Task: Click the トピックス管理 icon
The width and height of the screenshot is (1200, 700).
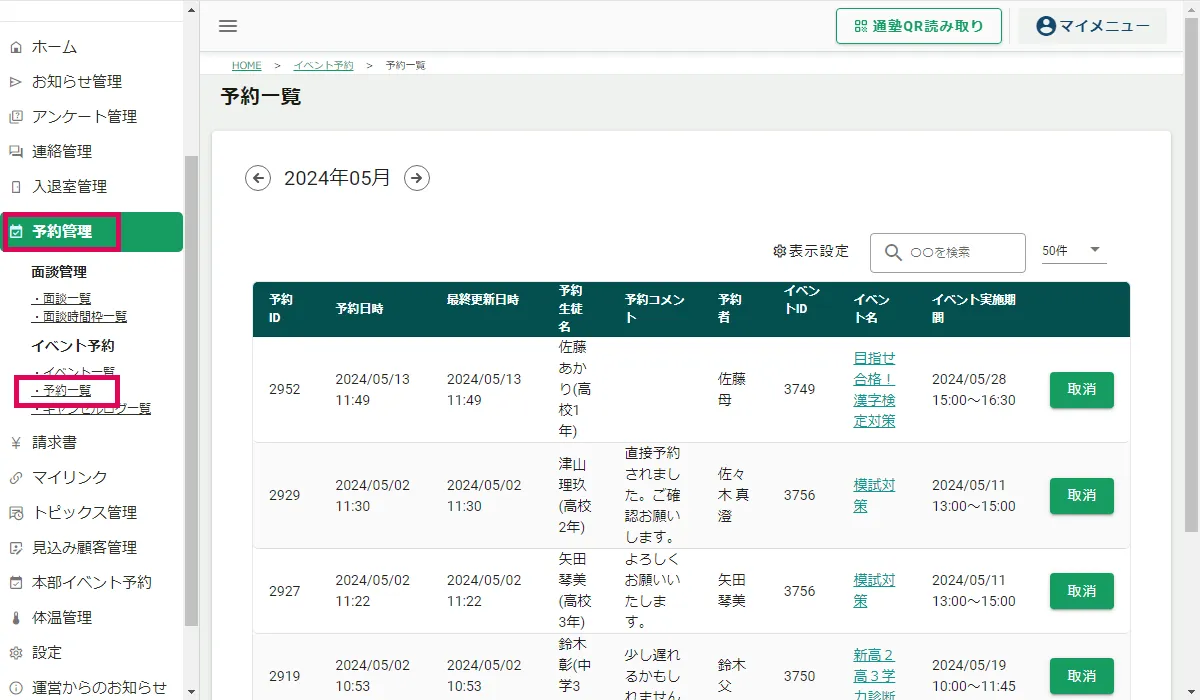Action: (x=15, y=513)
